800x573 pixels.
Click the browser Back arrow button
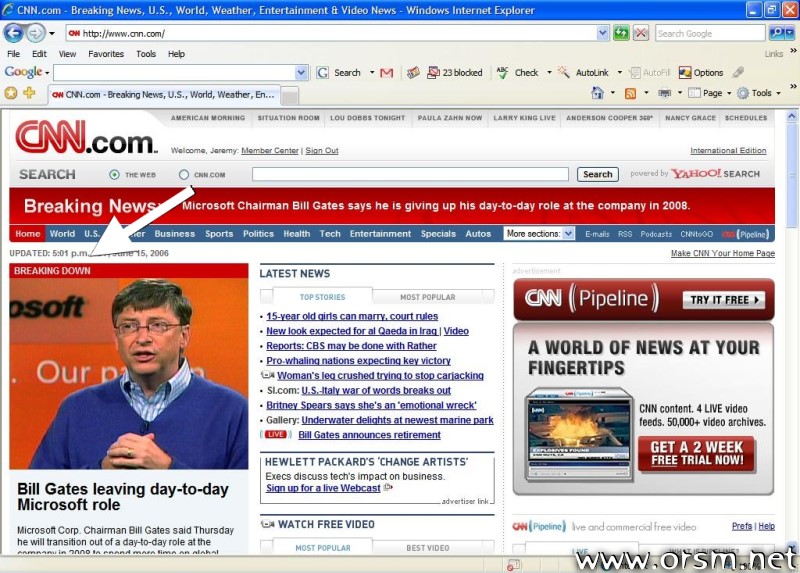click(x=13, y=34)
